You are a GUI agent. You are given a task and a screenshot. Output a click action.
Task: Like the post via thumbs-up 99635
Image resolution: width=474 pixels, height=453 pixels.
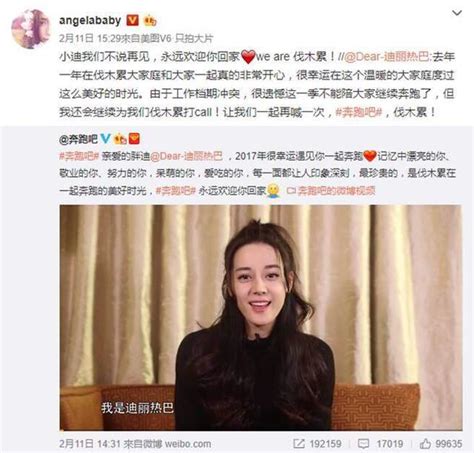[425, 443]
